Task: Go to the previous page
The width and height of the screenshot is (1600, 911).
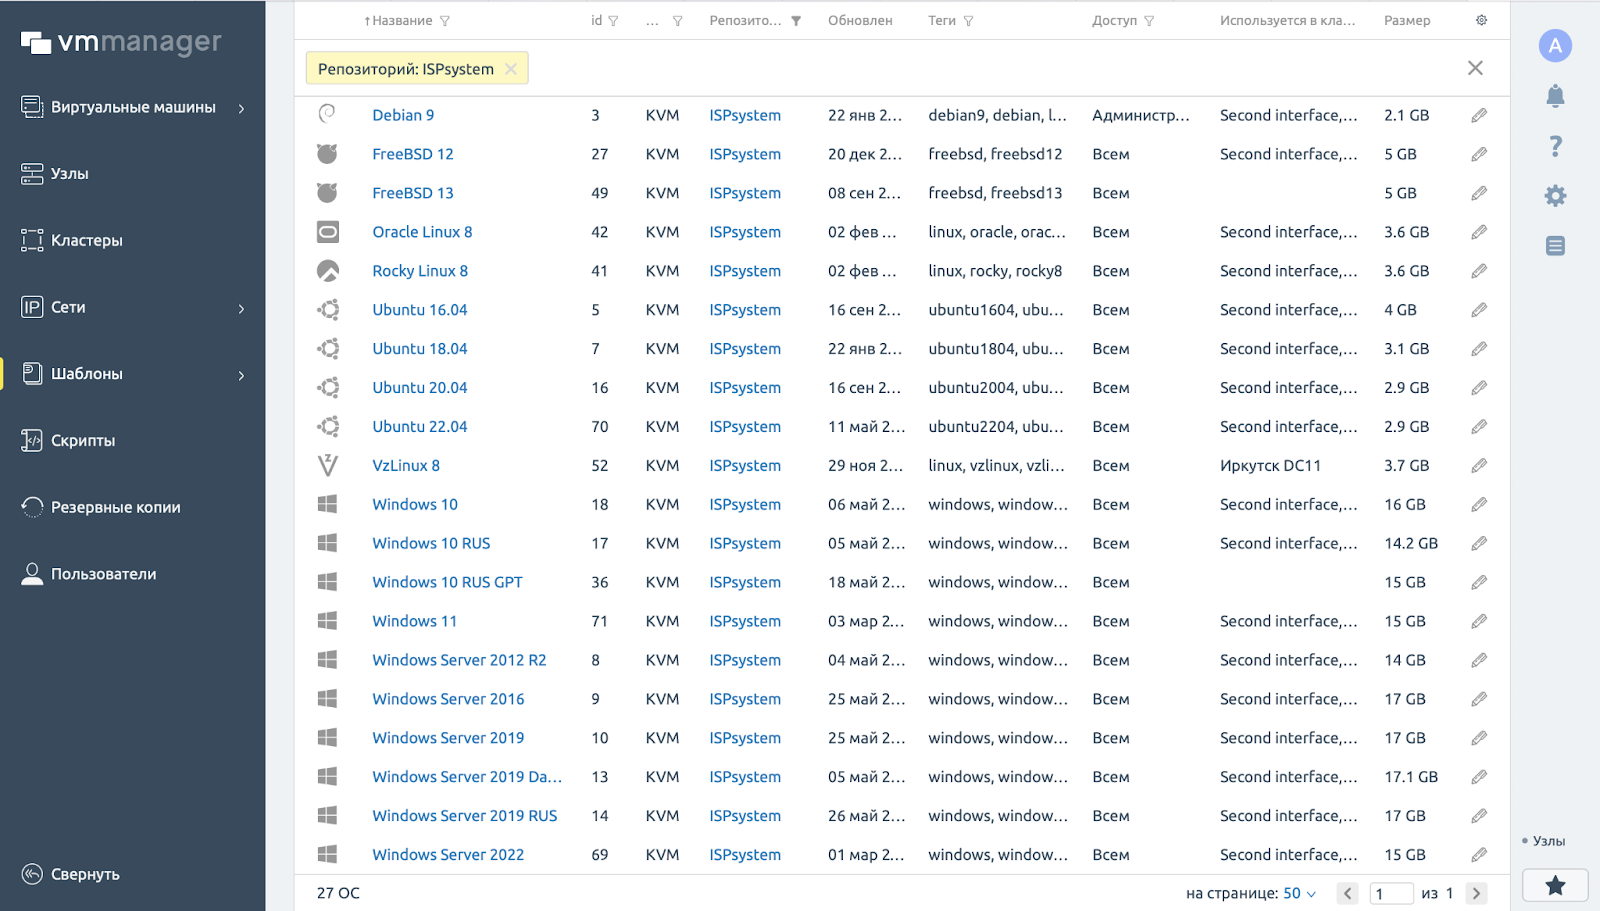Action: tap(1348, 893)
